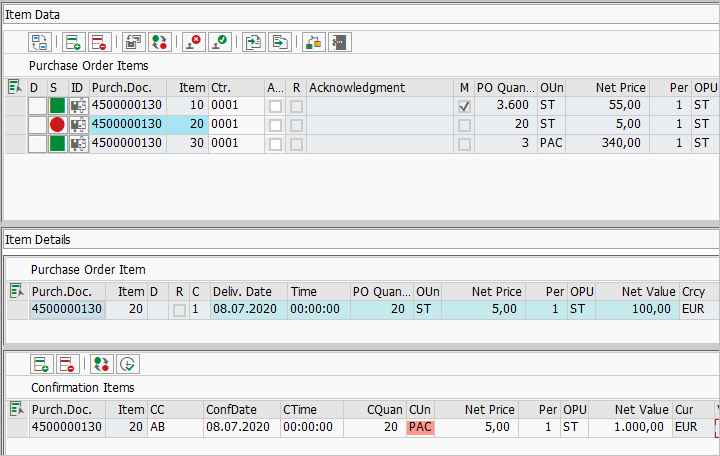Viewport: 720px width, 456px height.
Task: Click the add row icon above Confirmation Items
Action: pyautogui.click(x=40, y=364)
